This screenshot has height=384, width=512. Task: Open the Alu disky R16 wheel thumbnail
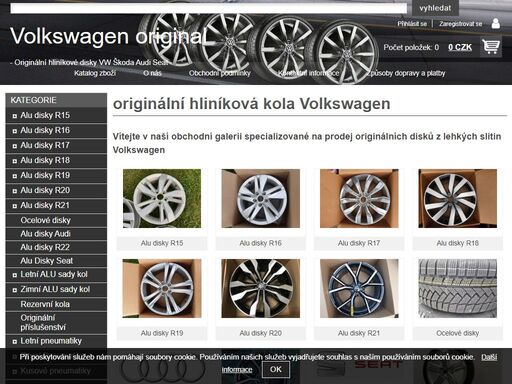pos(260,198)
